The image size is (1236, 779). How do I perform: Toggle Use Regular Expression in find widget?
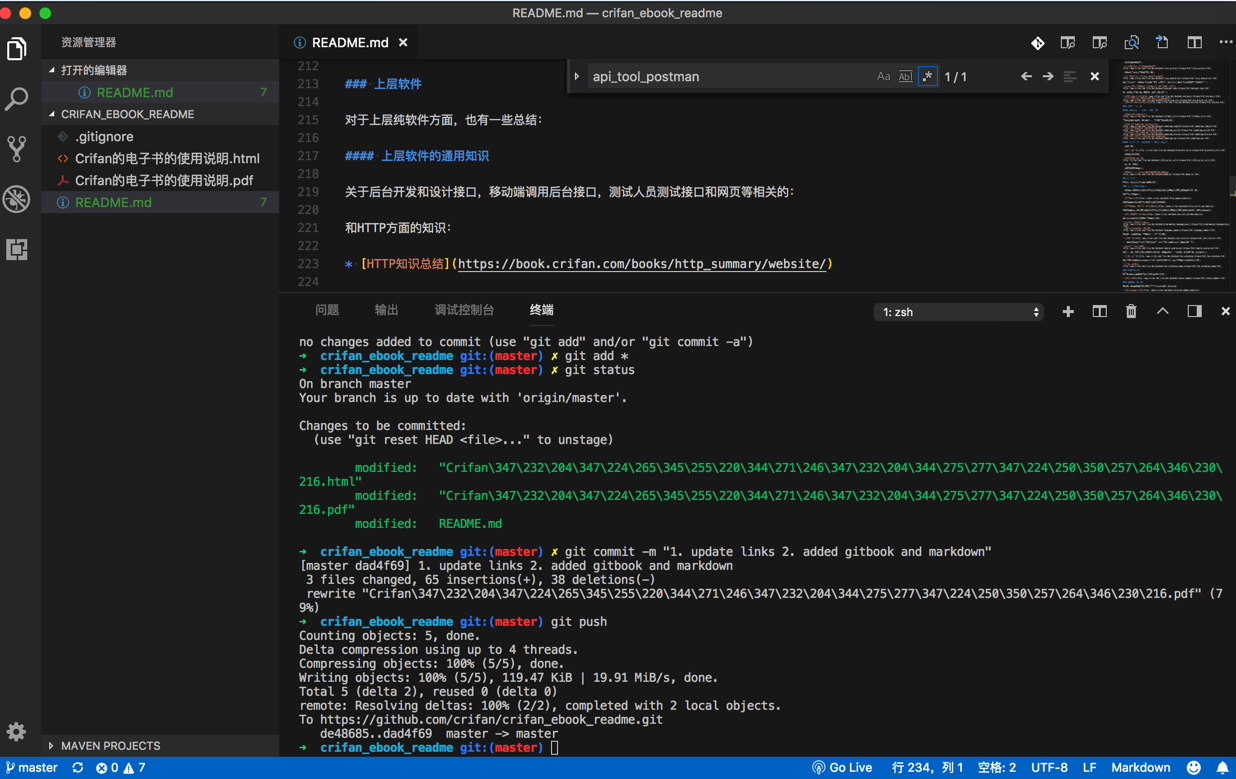pyautogui.click(x=927, y=76)
